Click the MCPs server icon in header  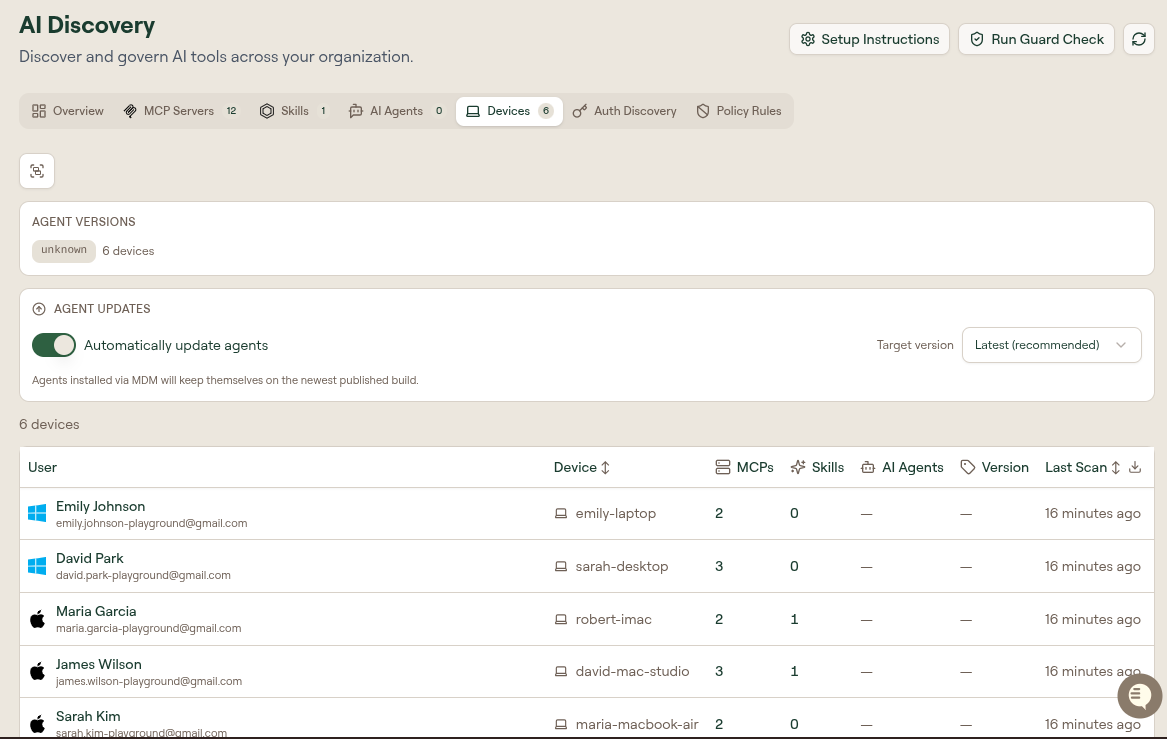coord(723,467)
